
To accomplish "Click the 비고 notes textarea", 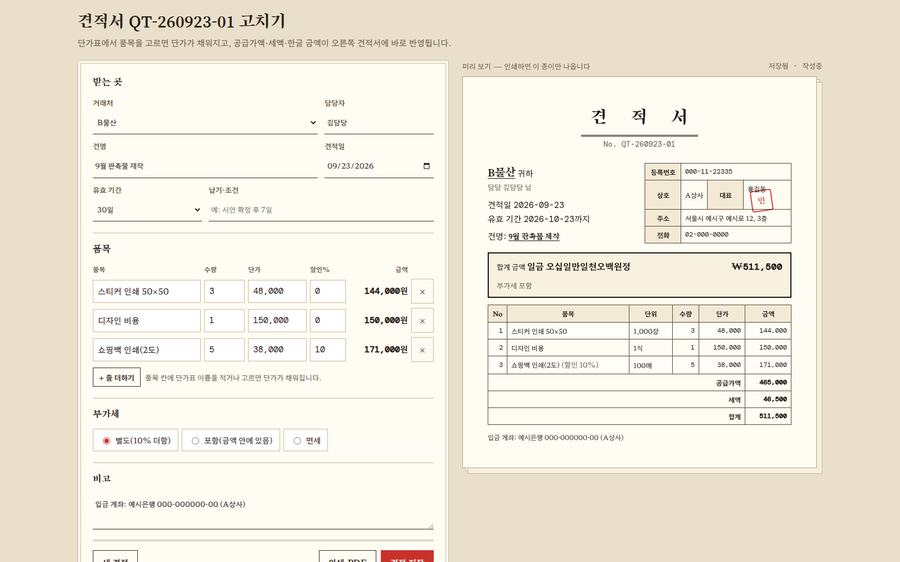I will pos(263,511).
